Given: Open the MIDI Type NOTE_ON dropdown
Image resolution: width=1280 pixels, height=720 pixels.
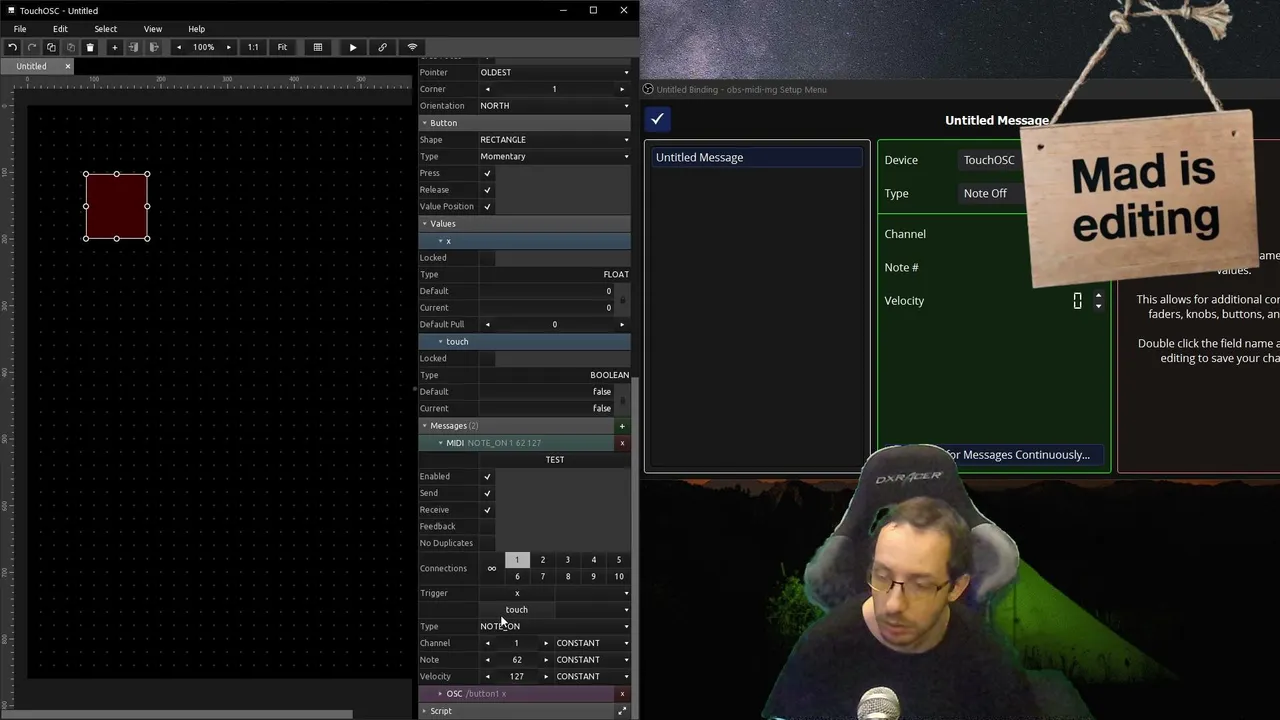Looking at the screenshot, I should point(555,626).
